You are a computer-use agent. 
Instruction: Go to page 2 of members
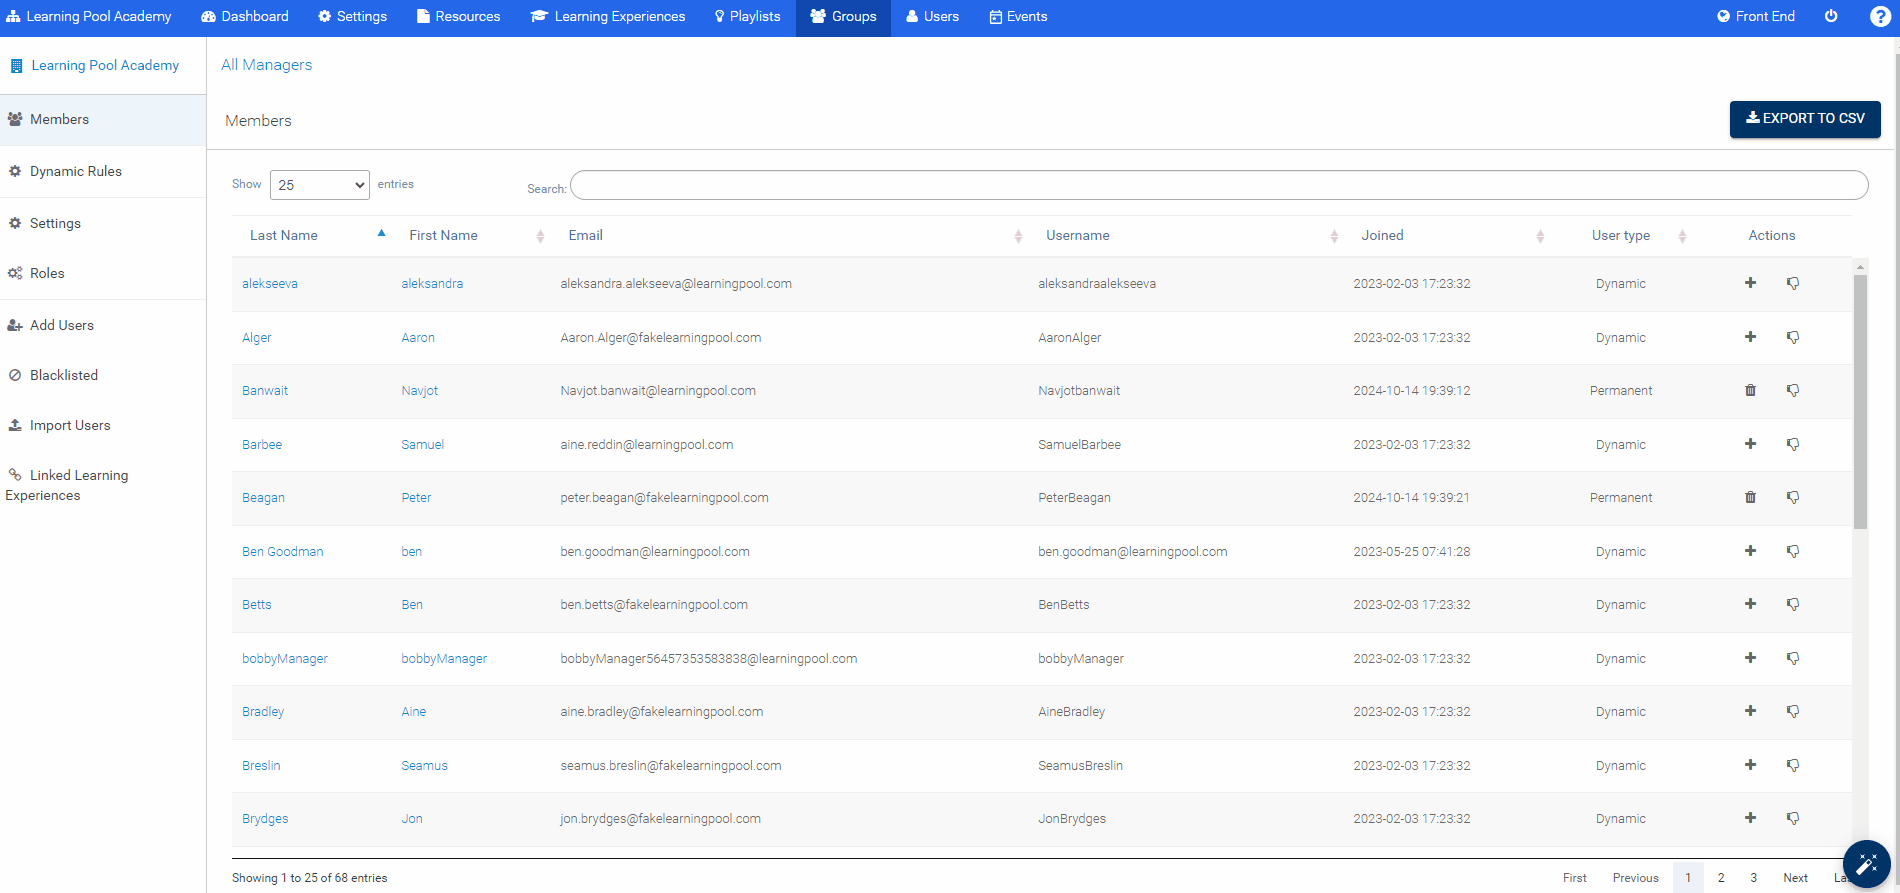click(1720, 878)
